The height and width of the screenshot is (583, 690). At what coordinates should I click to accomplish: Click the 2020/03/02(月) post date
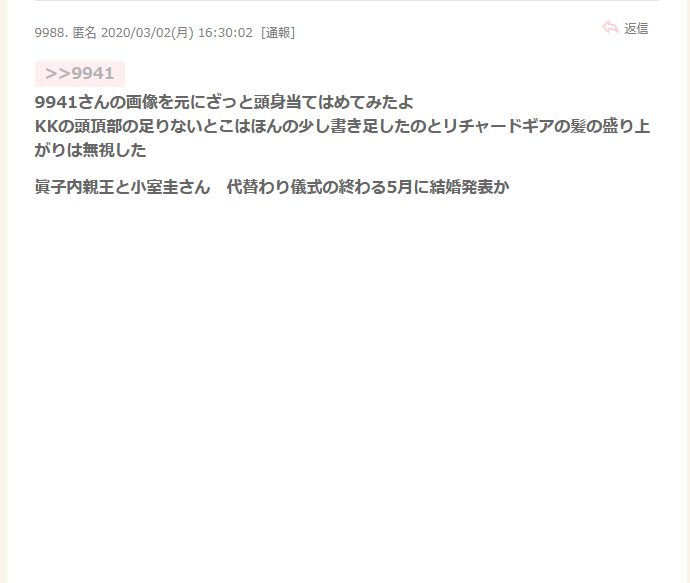click(x=147, y=33)
